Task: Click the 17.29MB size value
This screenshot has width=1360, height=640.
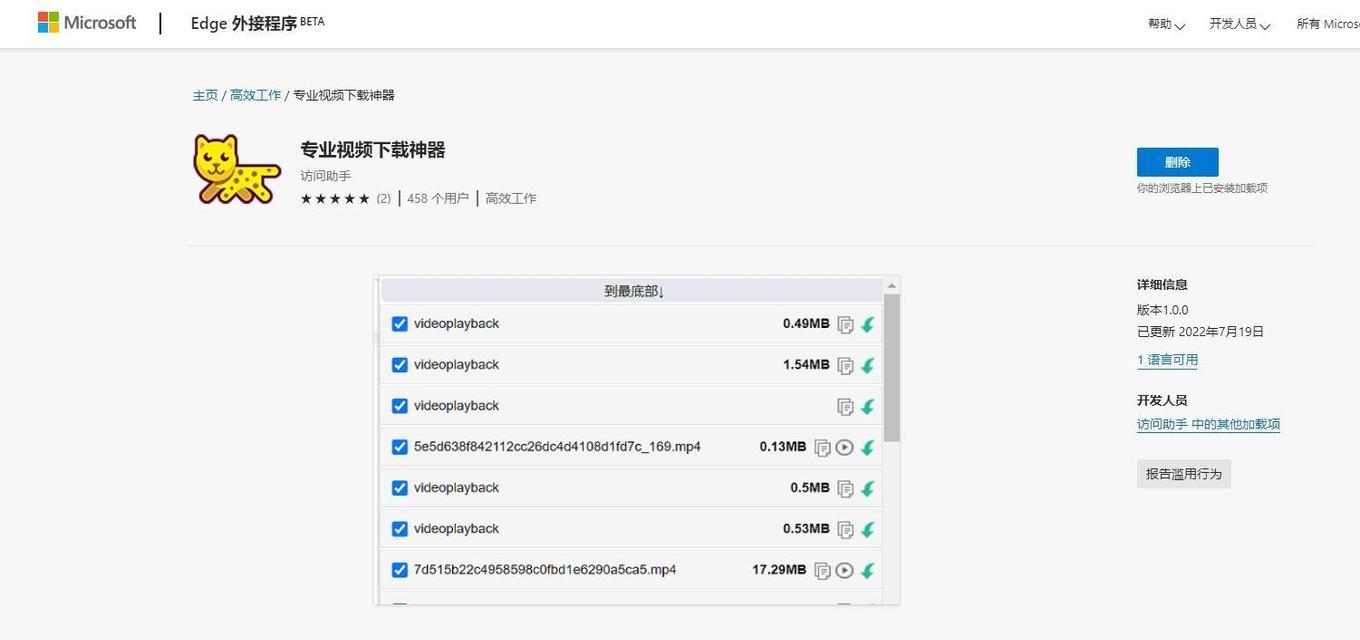Action: pyautogui.click(x=779, y=570)
